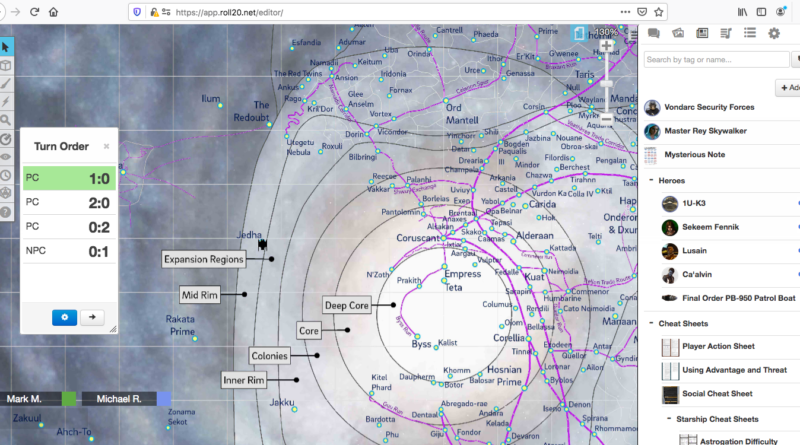Open the Player Action Sheet handout
The height and width of the screenshot is (445, 800).
coord(718,347)
